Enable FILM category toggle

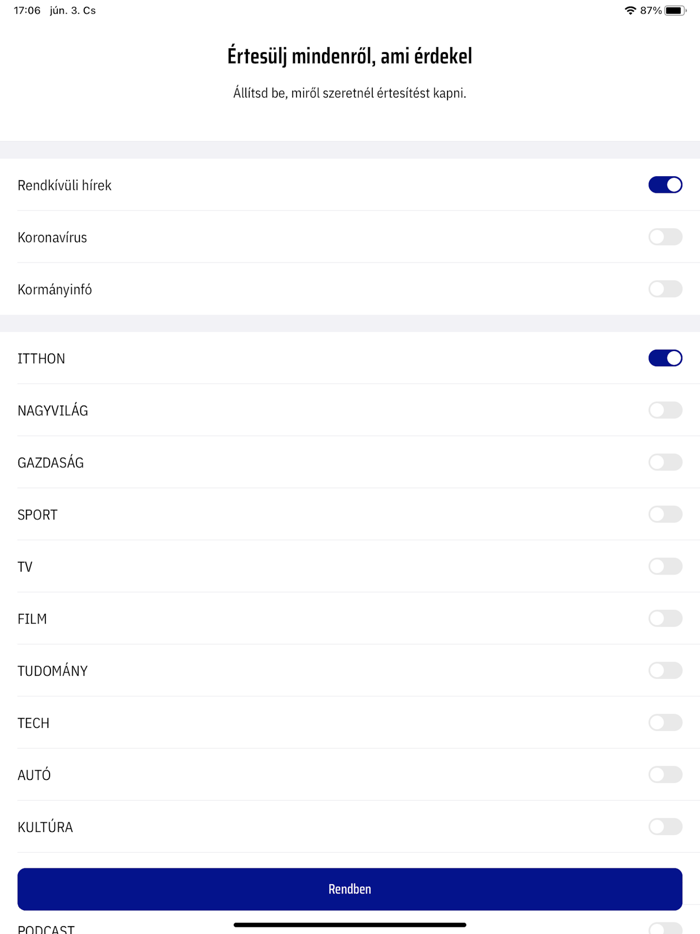665,618
